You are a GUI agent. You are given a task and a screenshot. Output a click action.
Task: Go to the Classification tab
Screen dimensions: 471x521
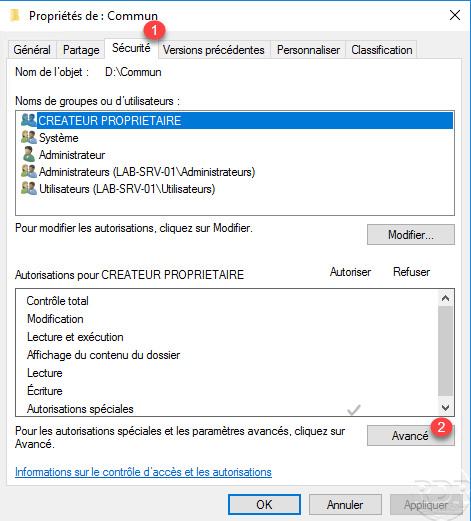(382, 50)
